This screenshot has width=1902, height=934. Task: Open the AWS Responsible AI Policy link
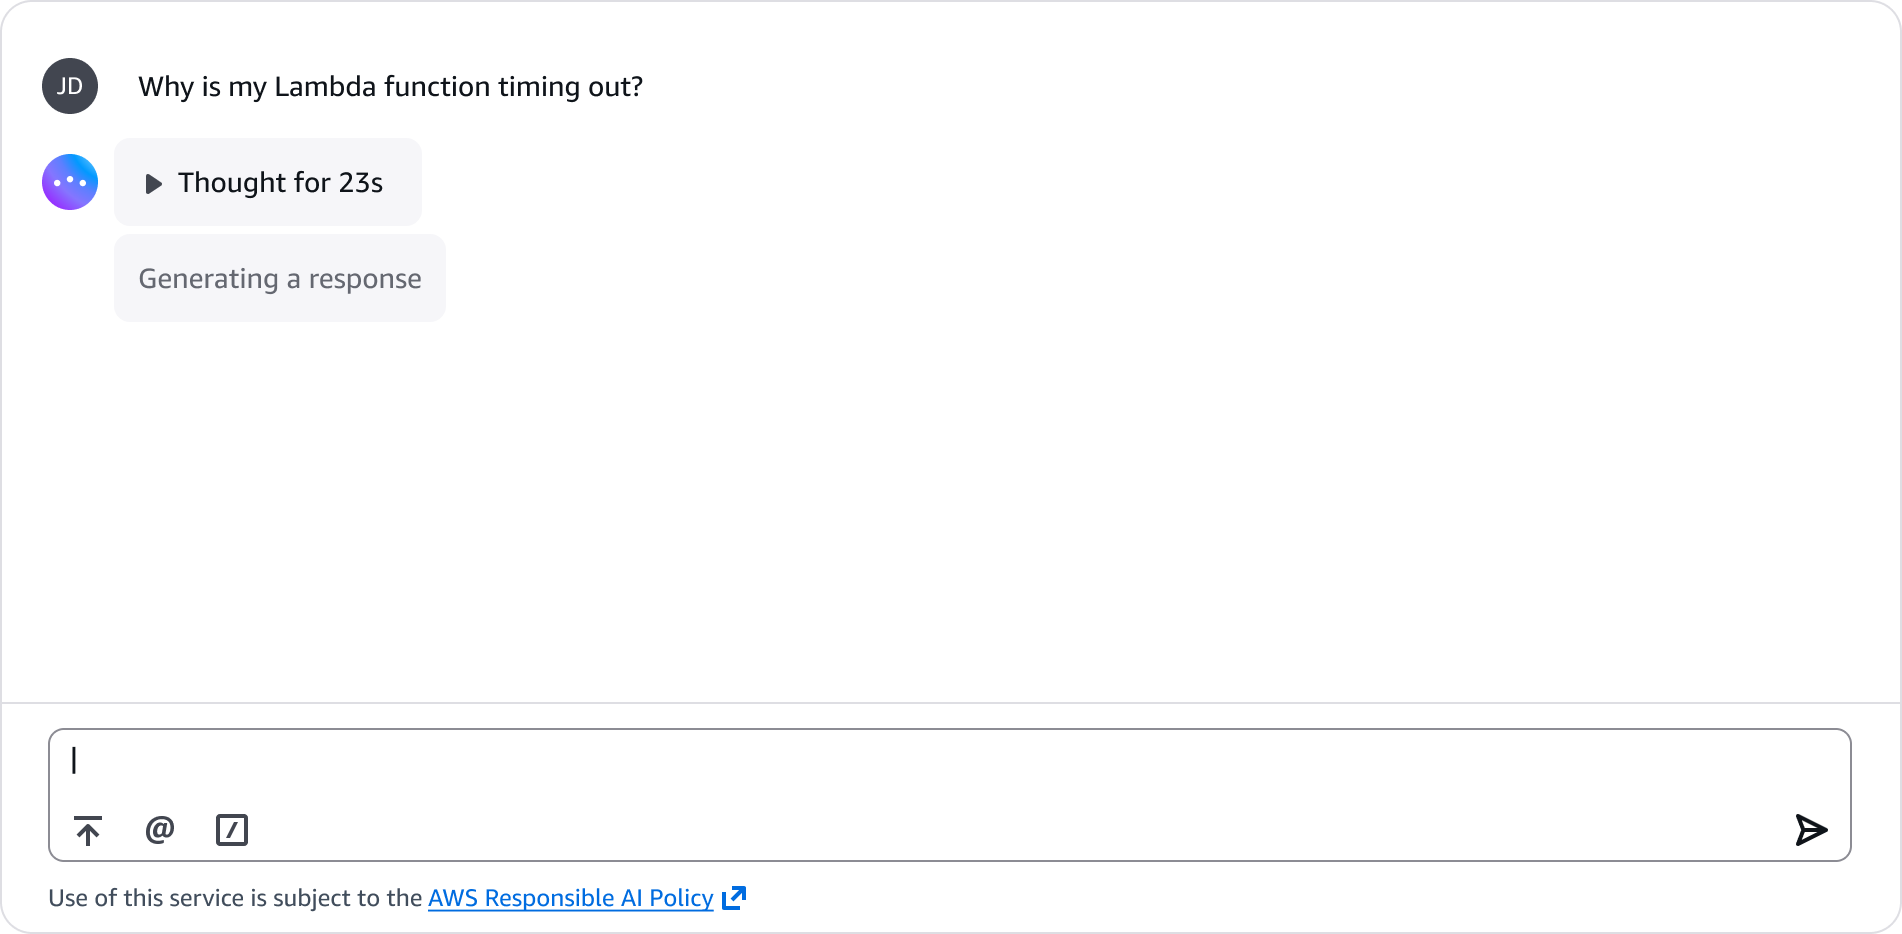click(570, 898)
